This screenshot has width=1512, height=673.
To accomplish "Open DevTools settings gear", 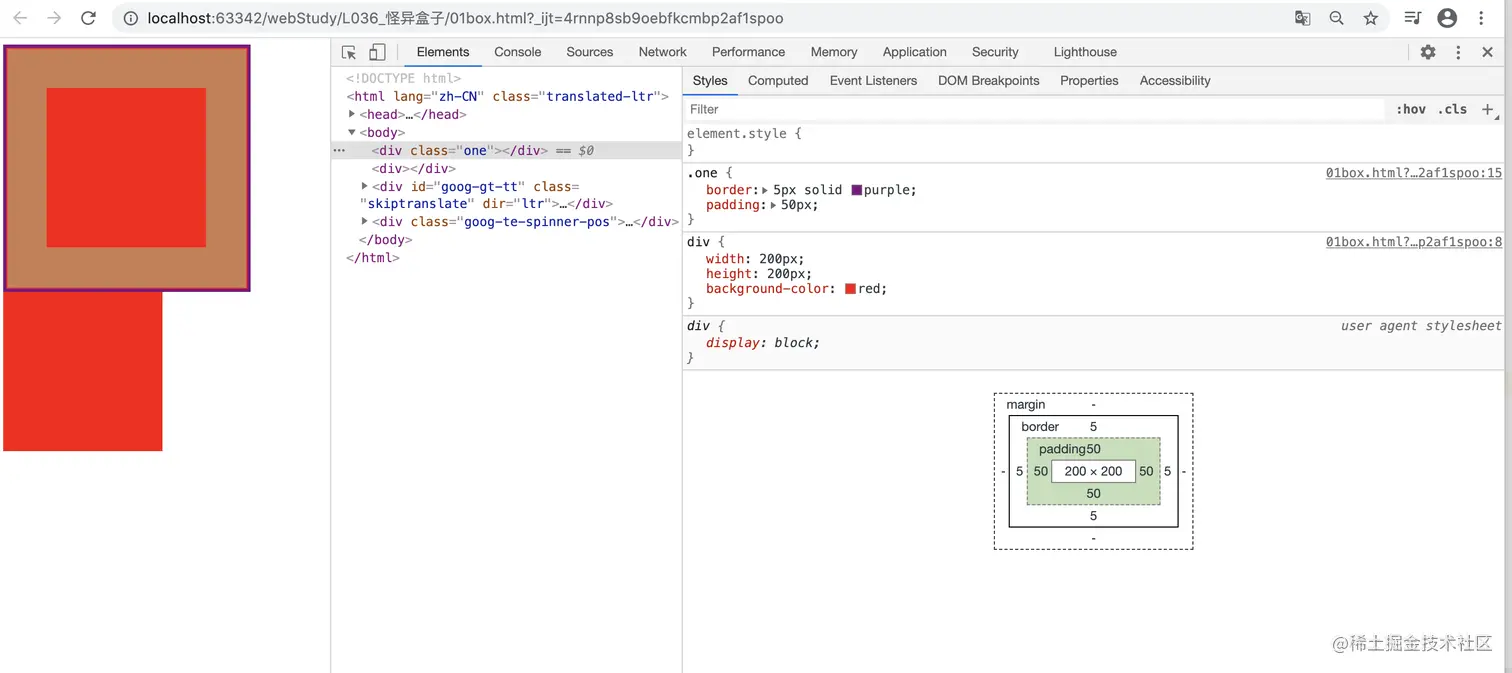I will tap(1428, 52).
